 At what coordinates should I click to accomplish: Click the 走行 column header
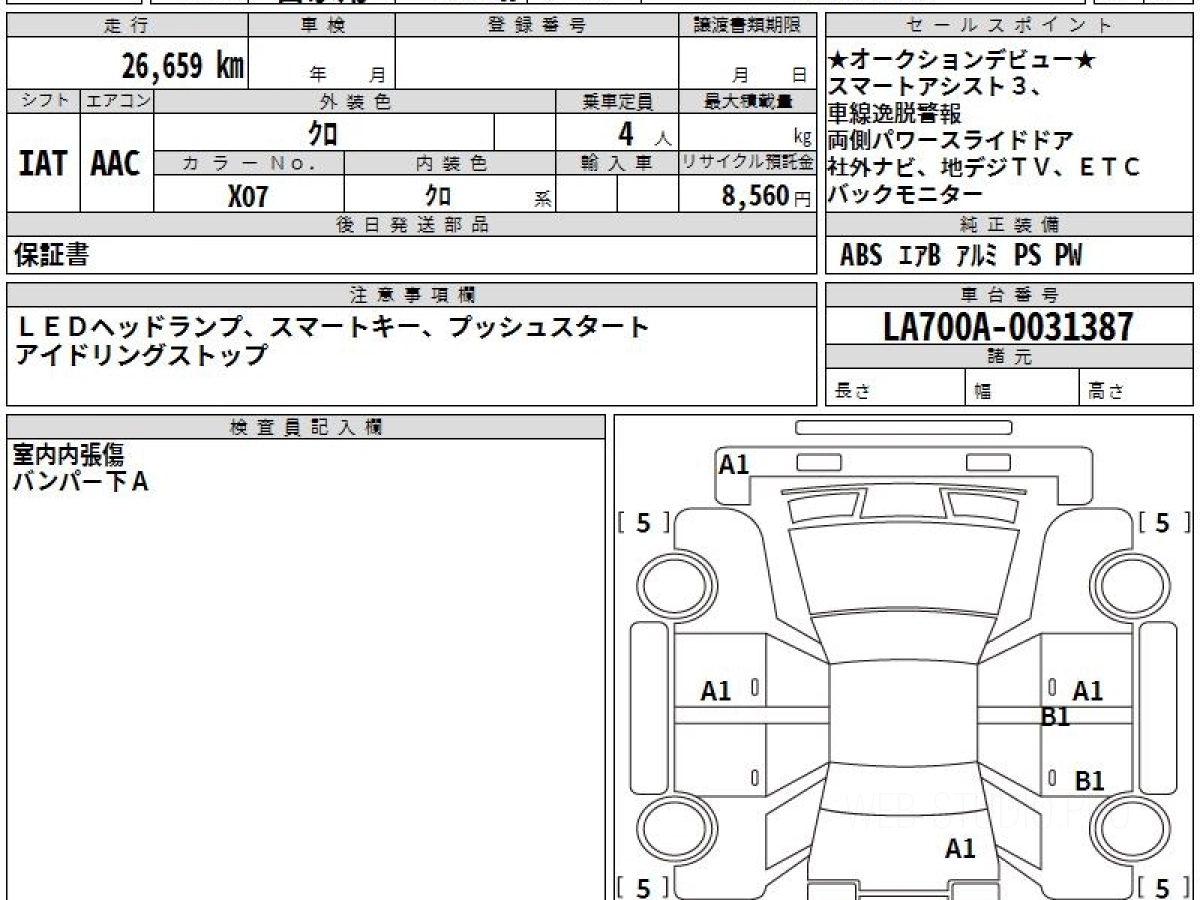click(127, 26)
